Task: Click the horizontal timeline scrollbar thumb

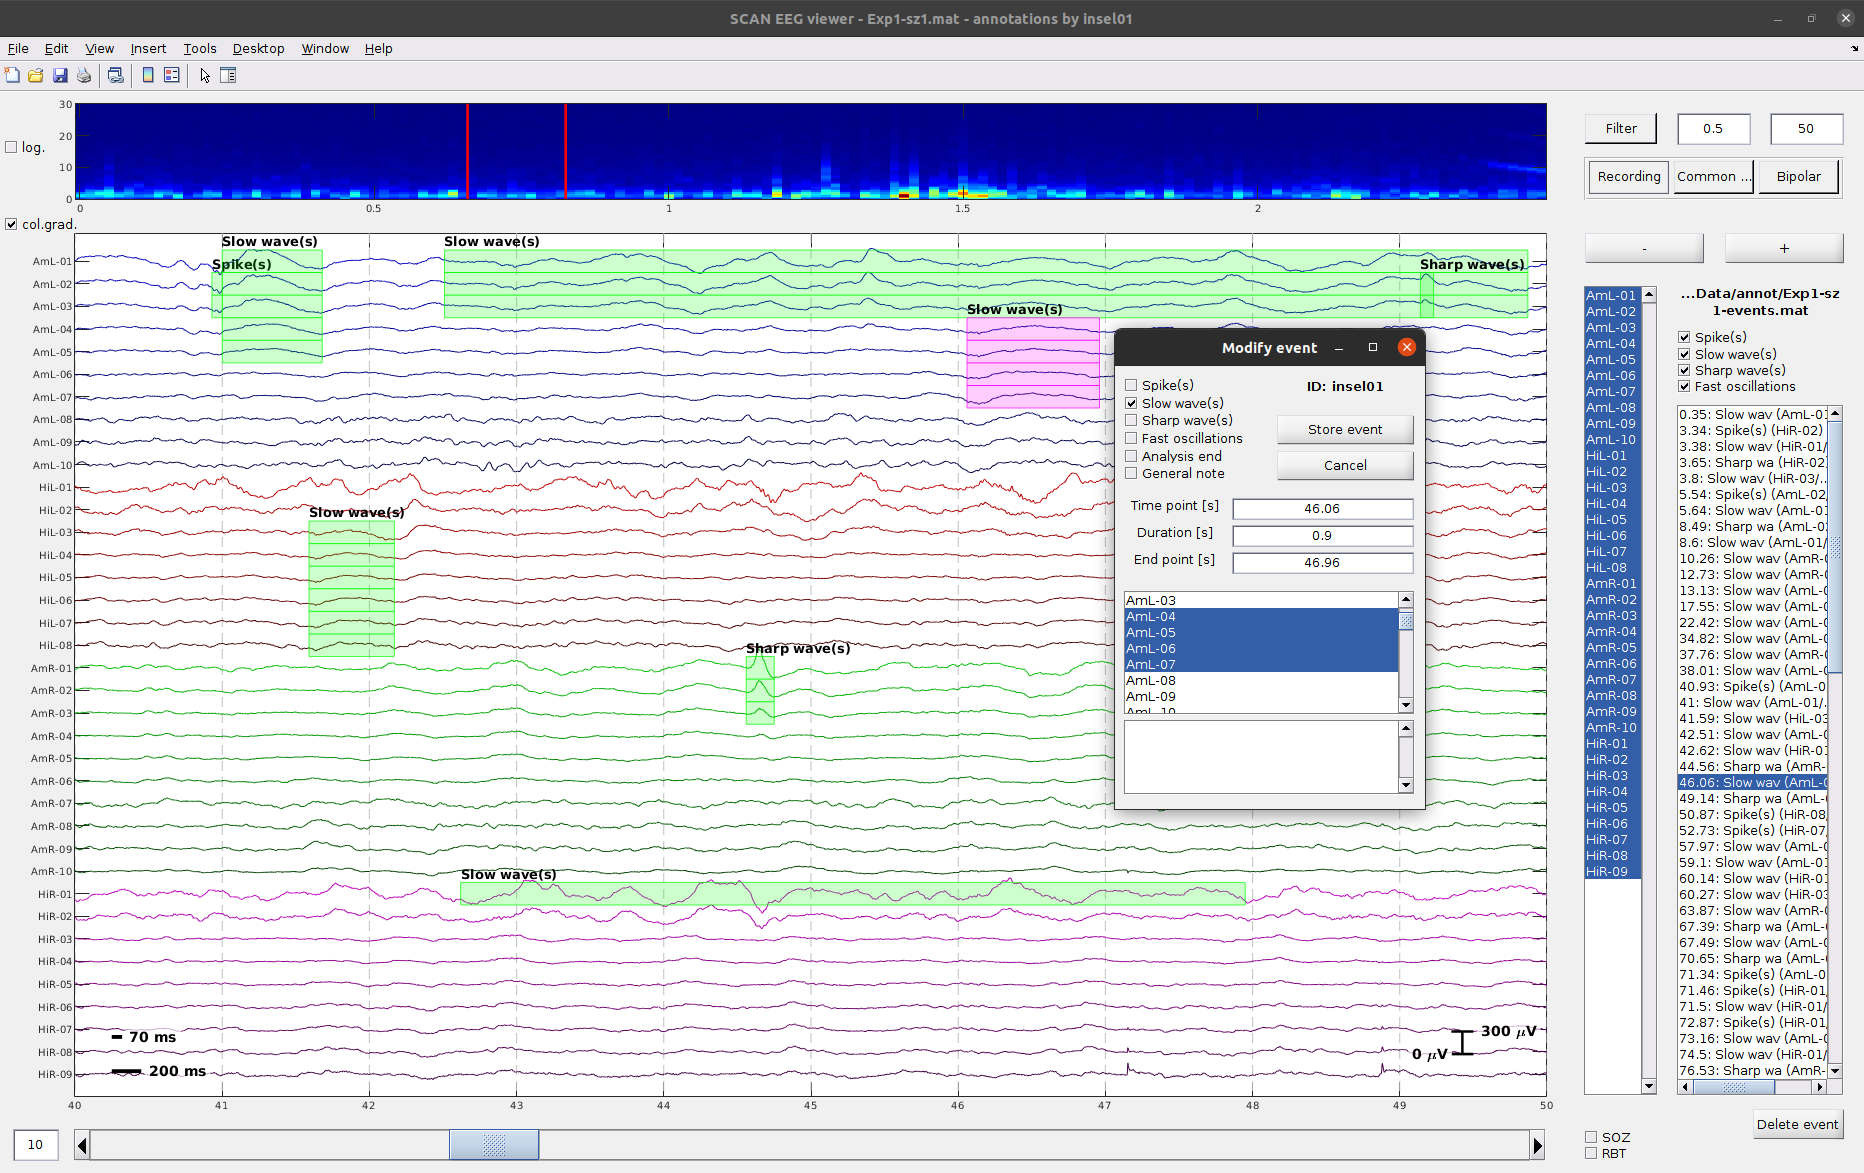Action: click(494, 1145)
